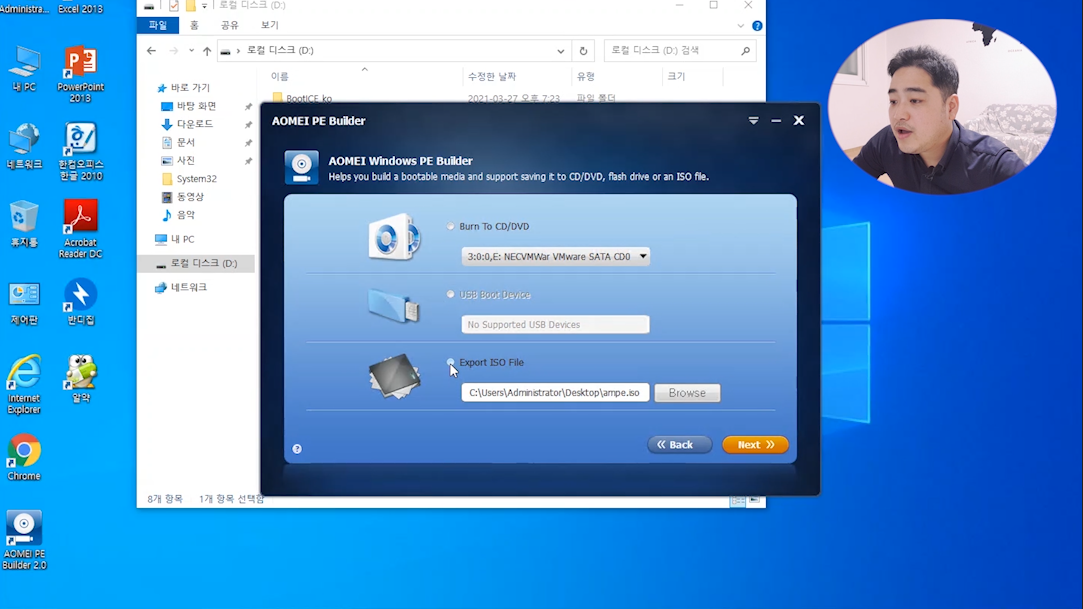Go back in File Explorer navigation

click(x=151, y=50)
